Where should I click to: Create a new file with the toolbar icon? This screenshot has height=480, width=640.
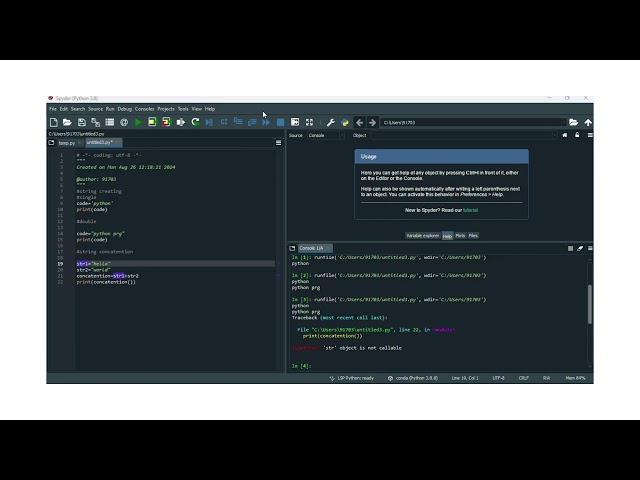(x=53, y=122)
